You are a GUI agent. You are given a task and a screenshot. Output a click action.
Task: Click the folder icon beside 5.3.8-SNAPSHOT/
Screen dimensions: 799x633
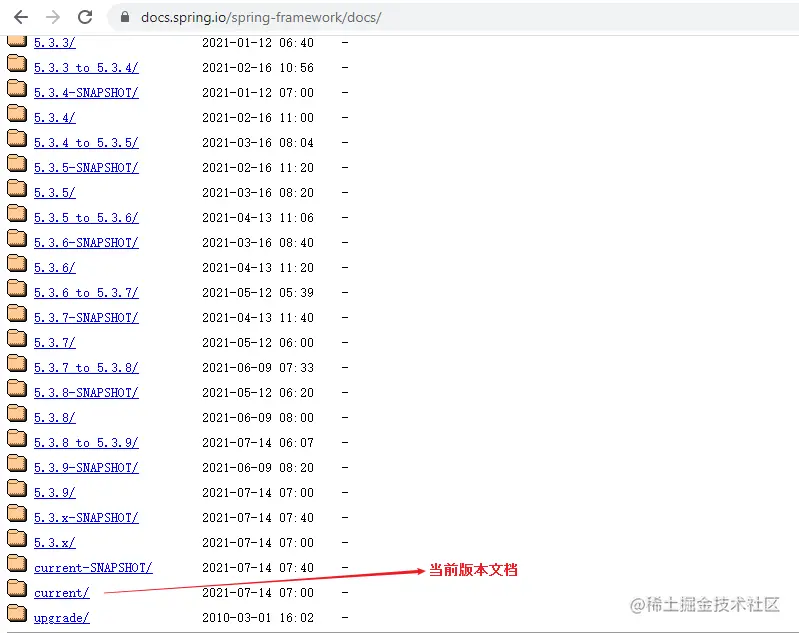point(17,388)
